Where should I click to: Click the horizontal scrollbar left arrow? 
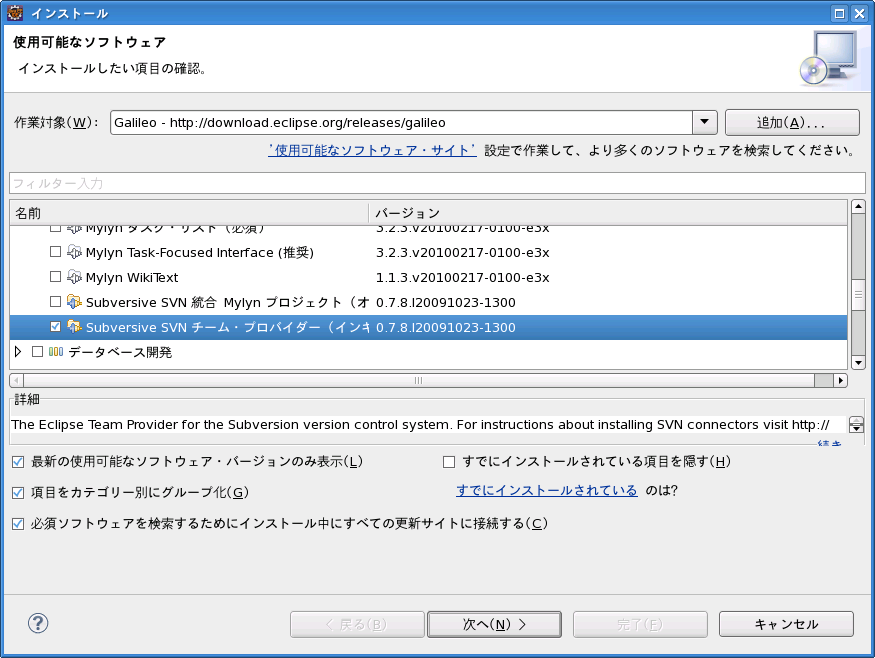point(16,381)
